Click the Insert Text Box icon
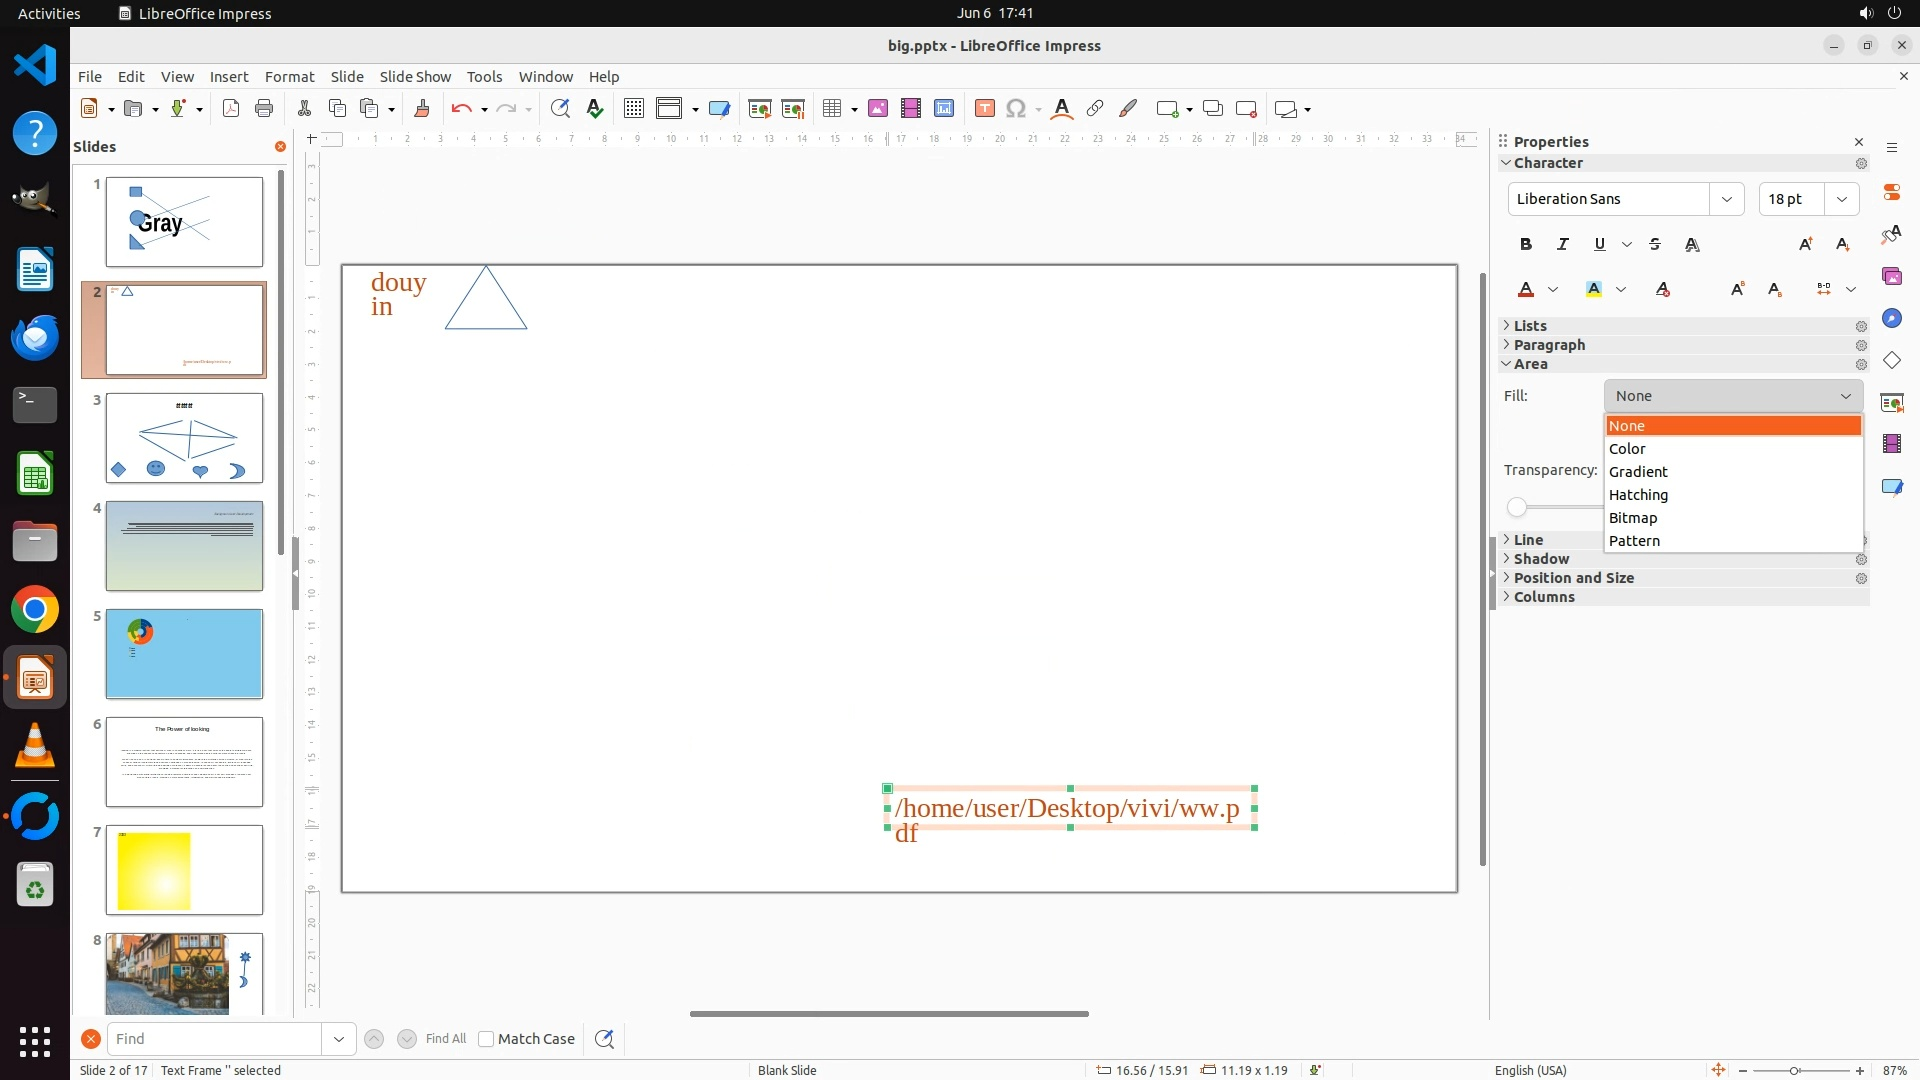Viewport: 1920px width, 1080px height. (984, 109)
